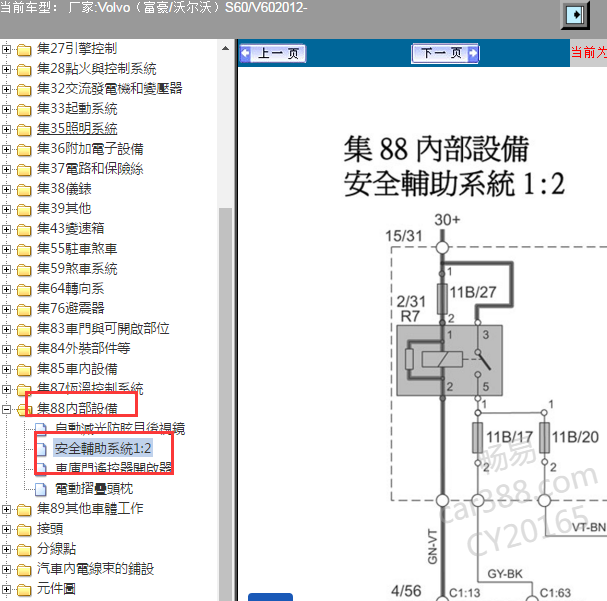
Task: Select the 集35照明系統 tree item
Action: [x=77, y=129]
